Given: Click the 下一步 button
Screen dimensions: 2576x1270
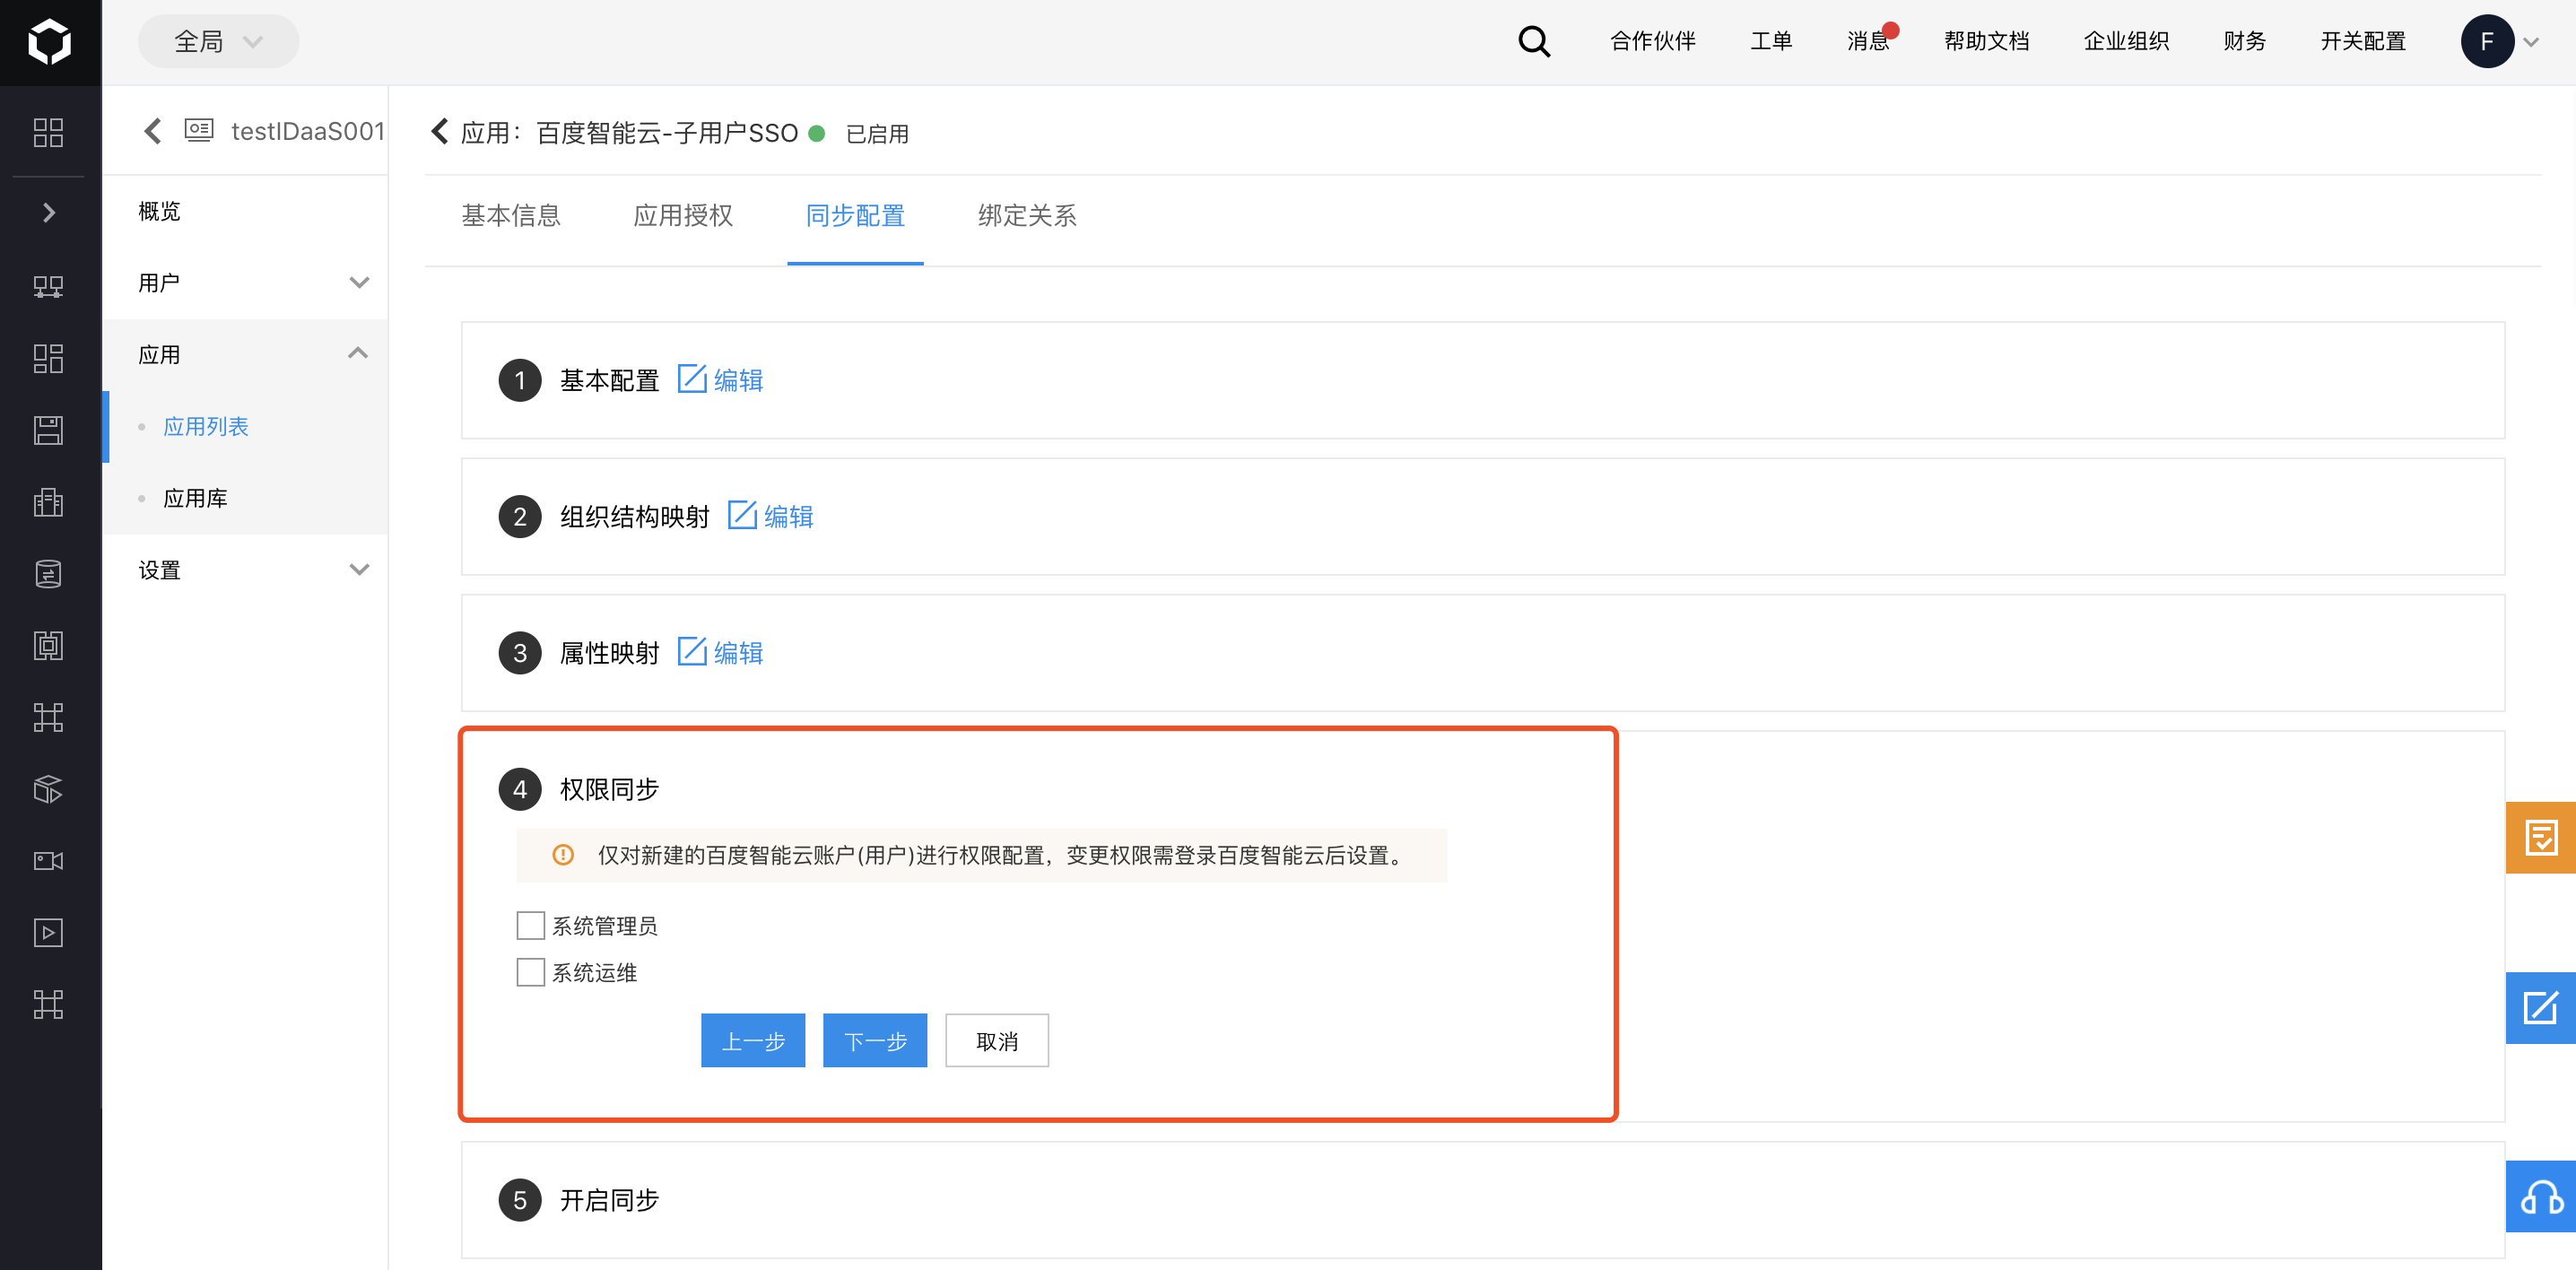Looking at the screenshot, I should tap(875, 1041).
